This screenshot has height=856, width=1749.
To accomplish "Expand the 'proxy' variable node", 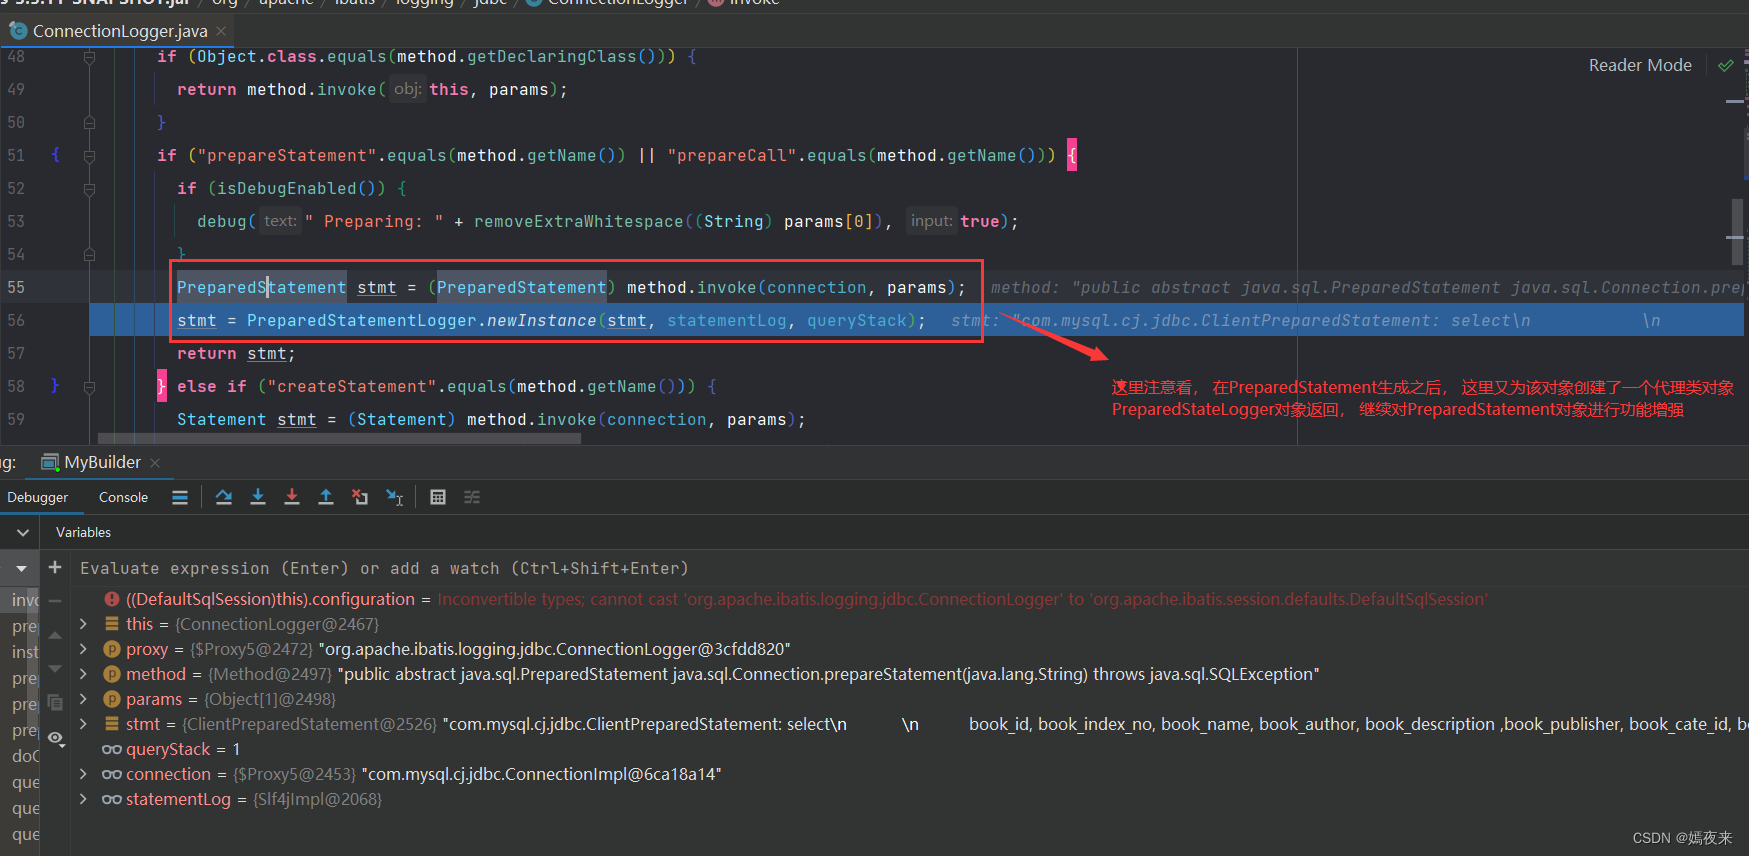I will point(83,649).
